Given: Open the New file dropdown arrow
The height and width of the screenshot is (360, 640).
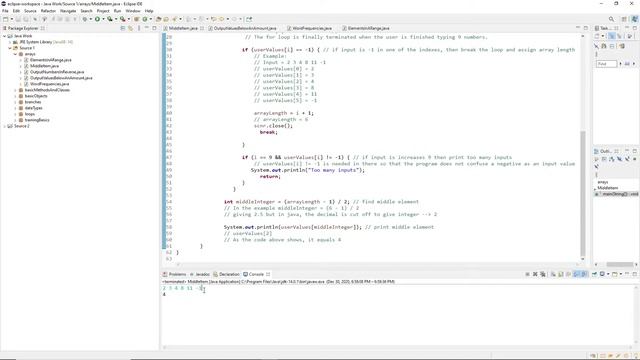Looking at the screenshot, I should tap(11, 19).
